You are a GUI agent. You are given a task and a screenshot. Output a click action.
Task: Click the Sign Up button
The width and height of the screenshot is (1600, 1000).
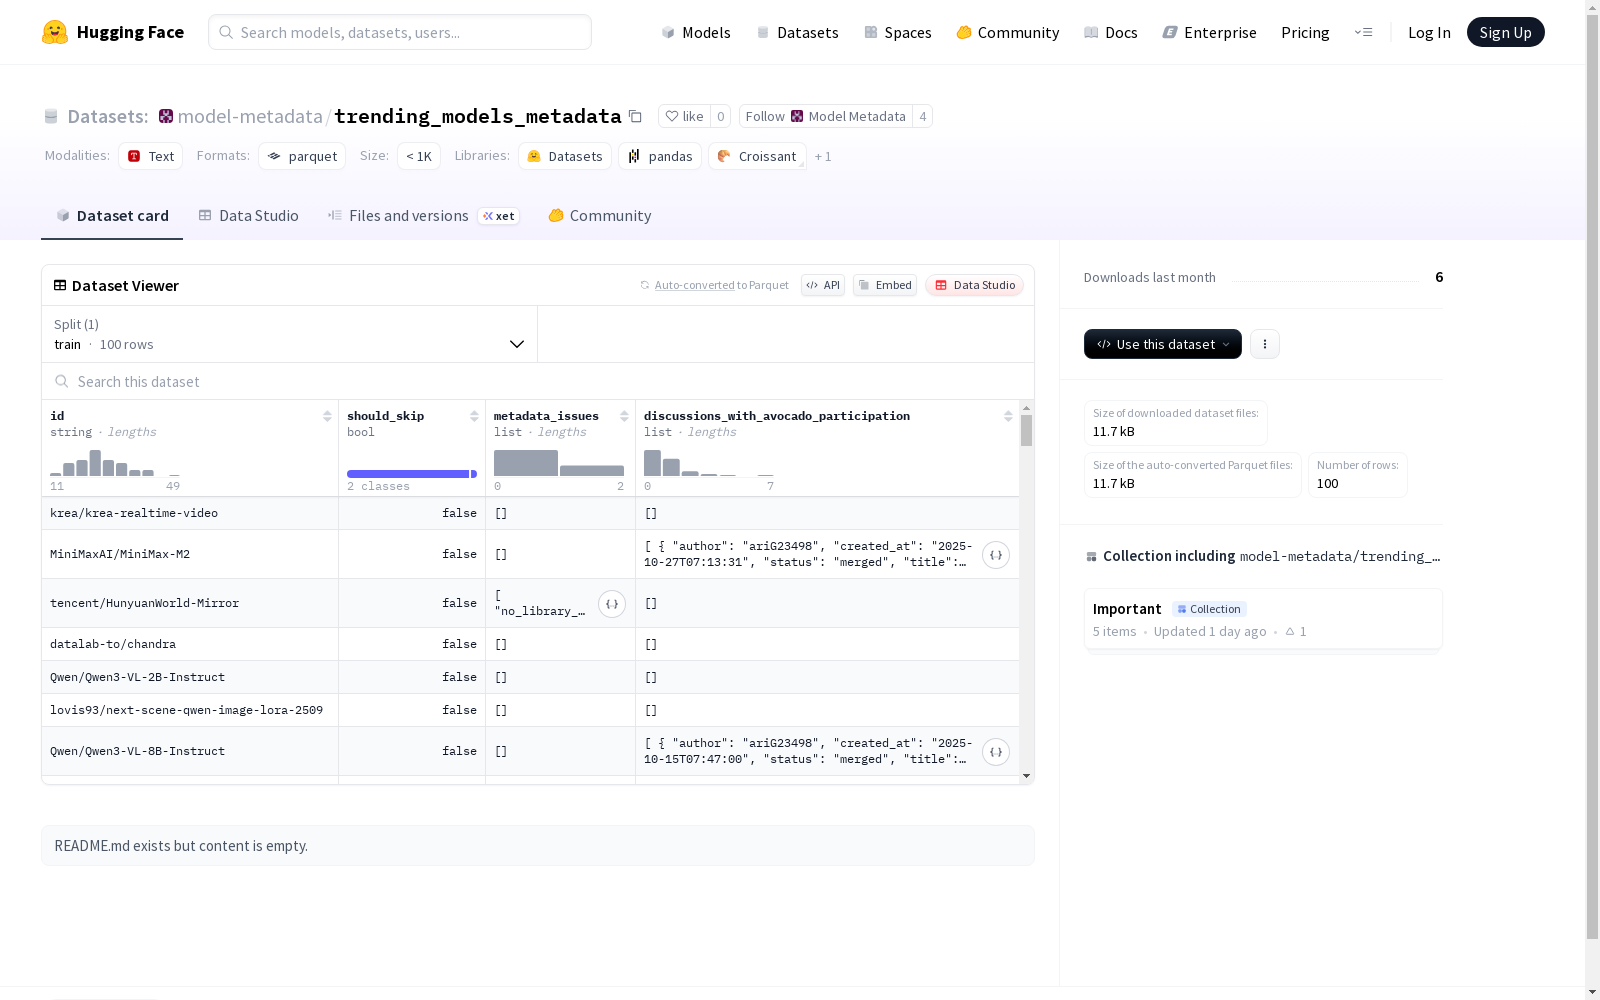pos(1505,32)
